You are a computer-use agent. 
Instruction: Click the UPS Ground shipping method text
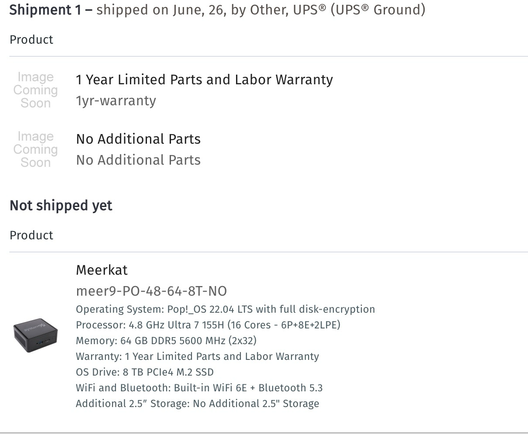378,10
